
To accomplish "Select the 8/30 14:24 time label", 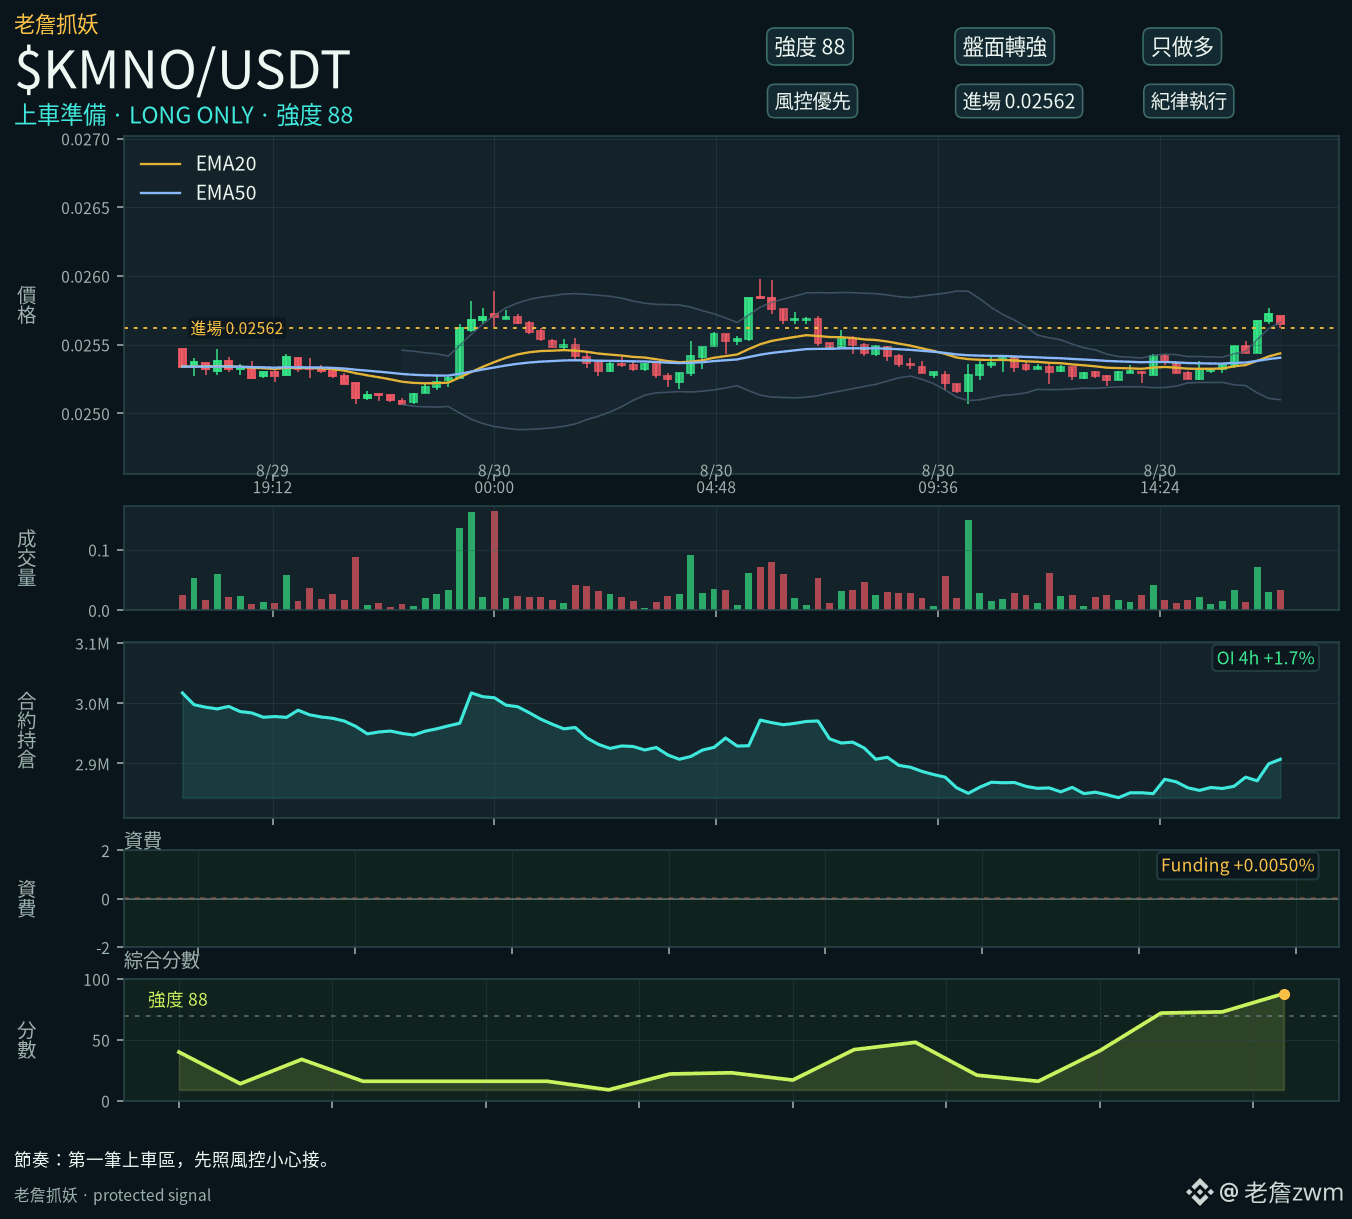I will coord(1160,479).
